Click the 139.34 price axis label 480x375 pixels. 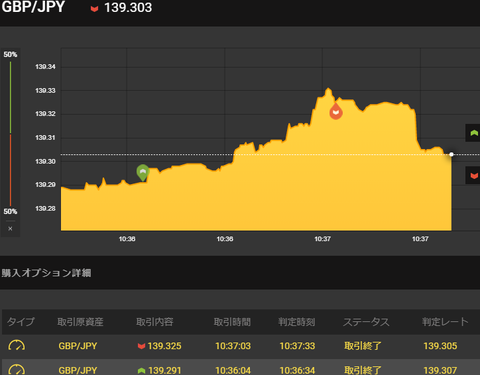[45, 67]
